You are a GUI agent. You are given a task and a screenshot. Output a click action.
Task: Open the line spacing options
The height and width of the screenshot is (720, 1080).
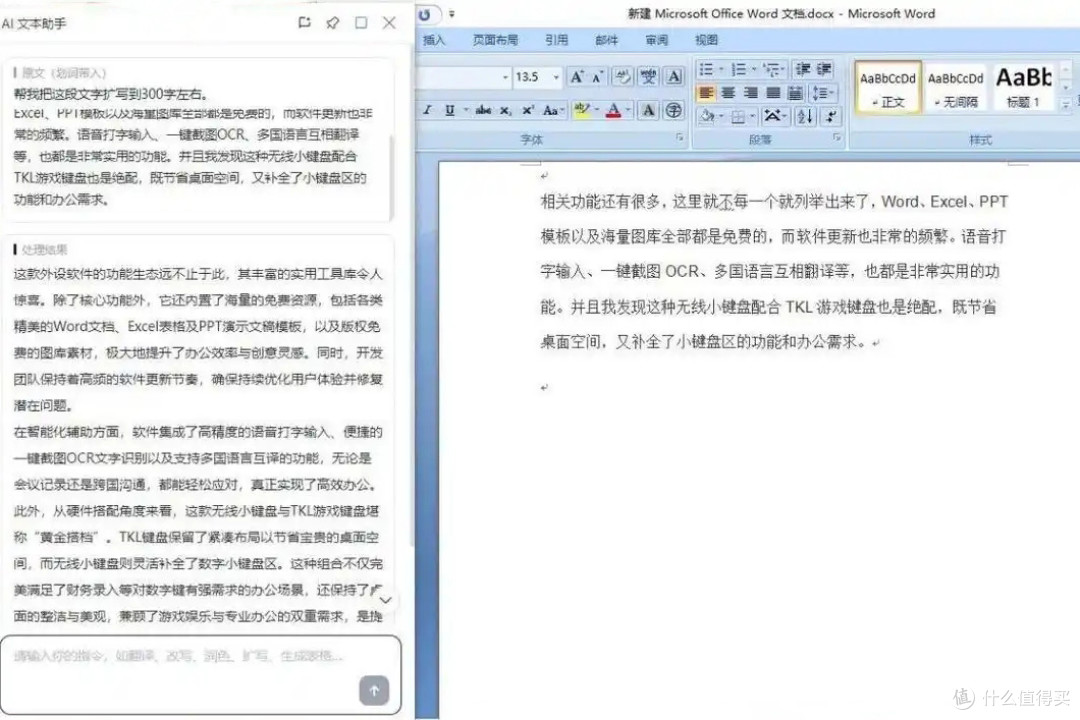822,92
